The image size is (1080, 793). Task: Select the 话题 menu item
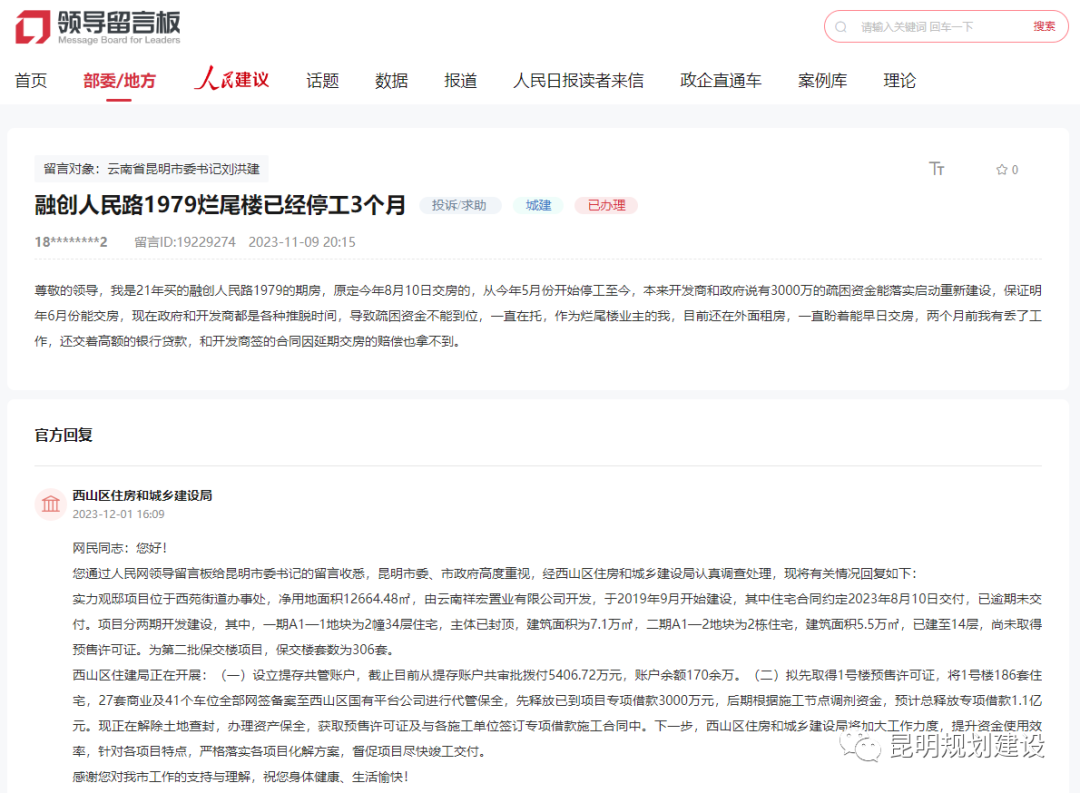tap(322, 80)
